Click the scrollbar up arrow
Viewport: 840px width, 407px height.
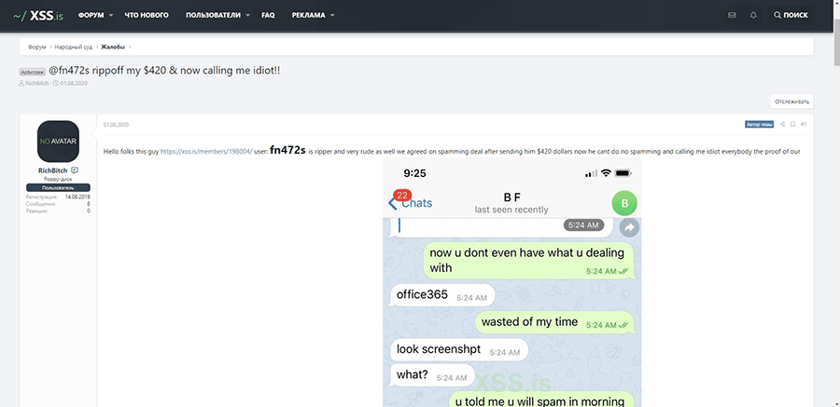point(836,4)
